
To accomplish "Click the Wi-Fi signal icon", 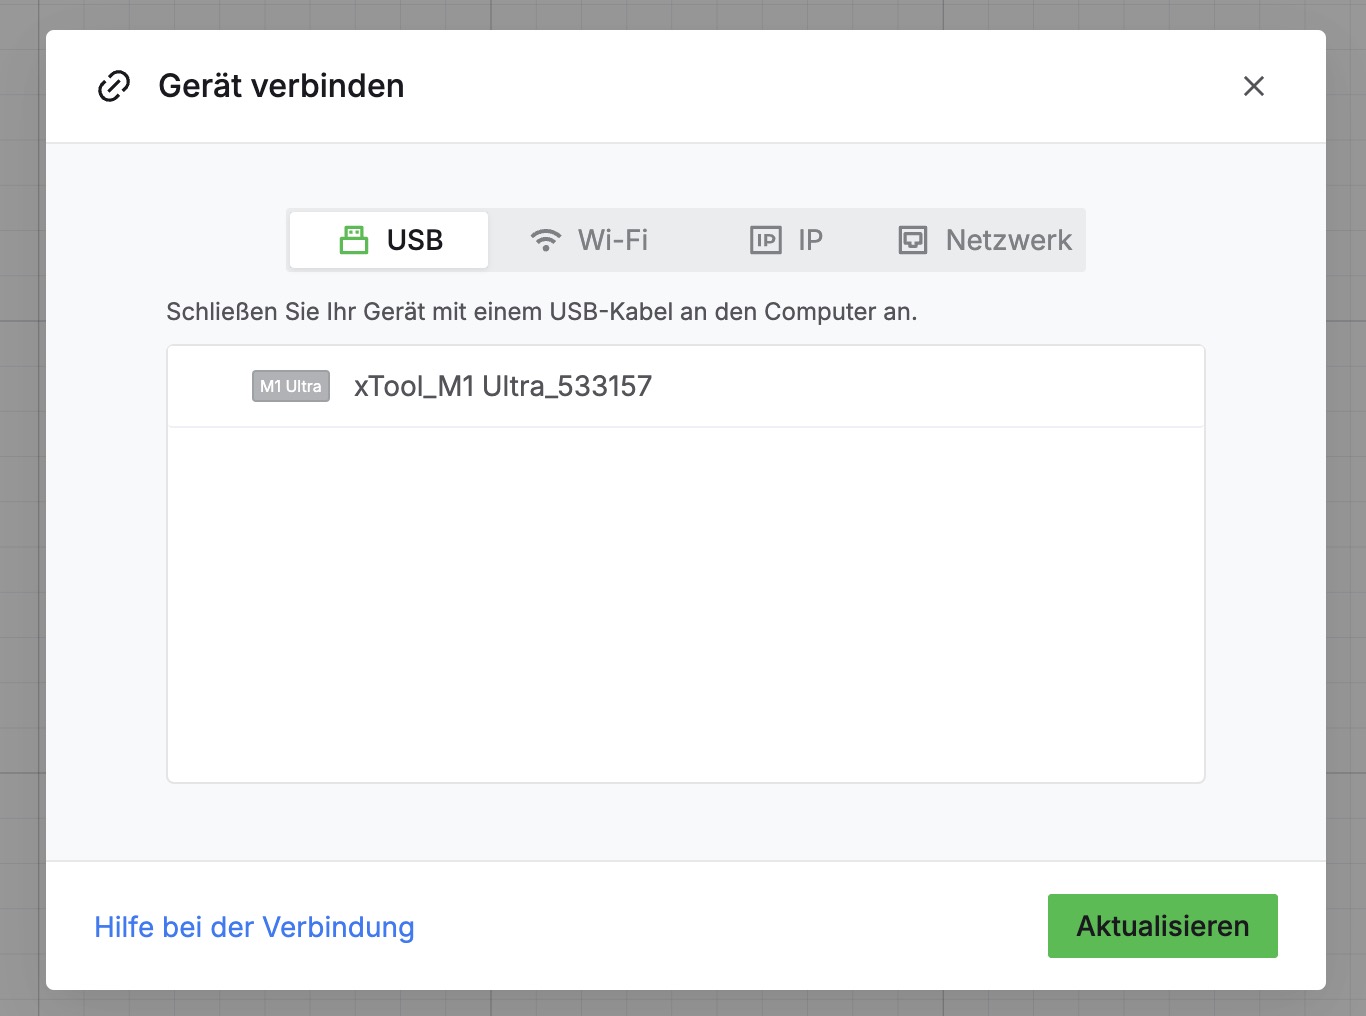I will point(546,240).
